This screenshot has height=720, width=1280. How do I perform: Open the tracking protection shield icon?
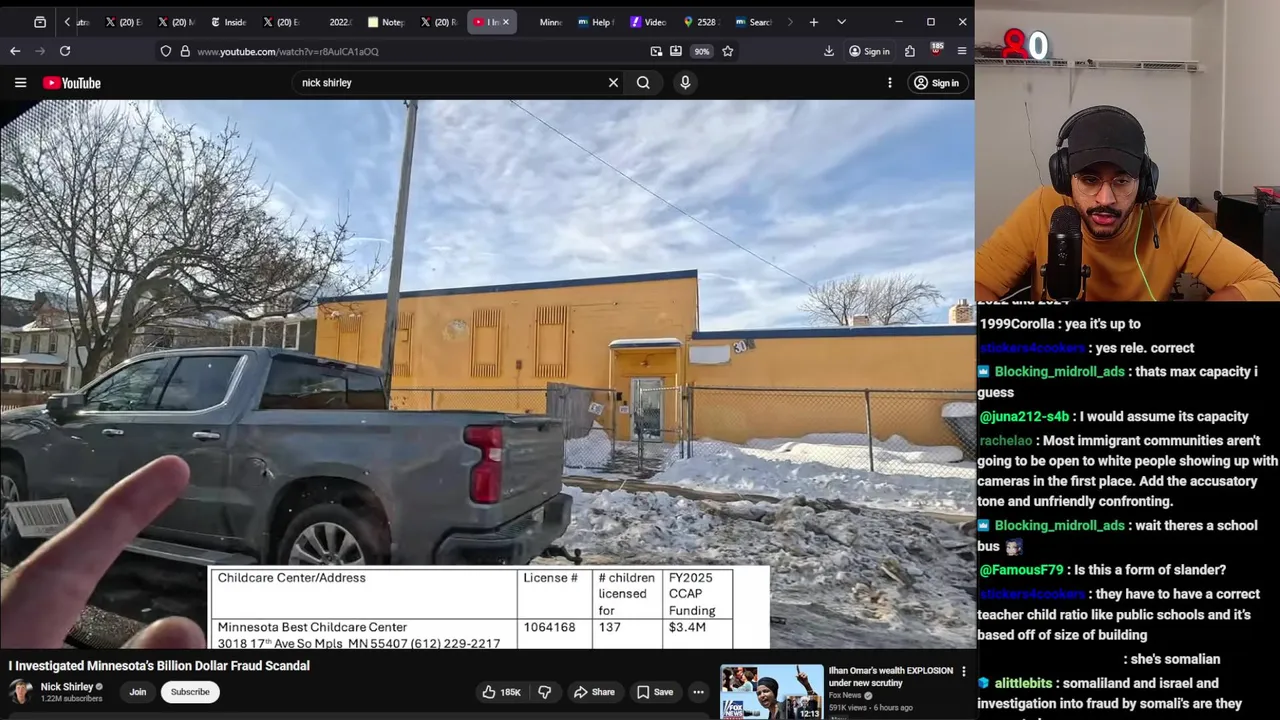click(x=166, y=51)
